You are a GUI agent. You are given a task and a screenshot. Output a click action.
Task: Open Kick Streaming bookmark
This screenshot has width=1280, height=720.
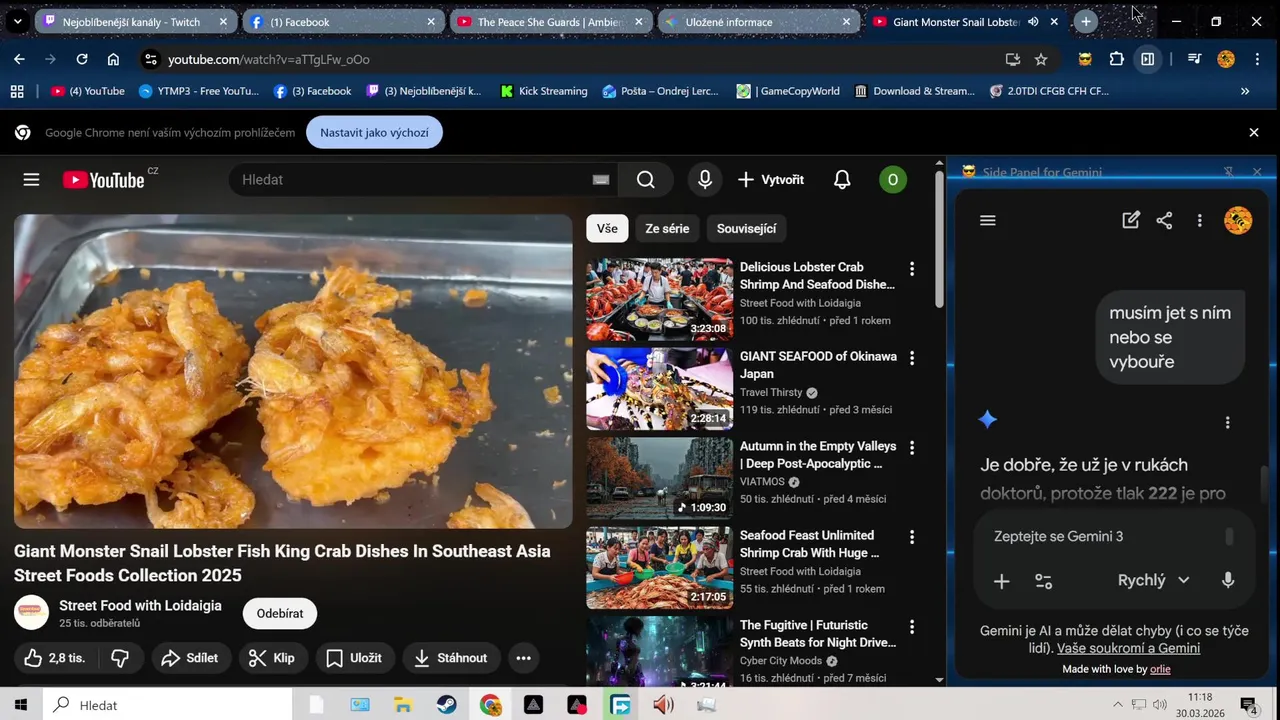544,91
